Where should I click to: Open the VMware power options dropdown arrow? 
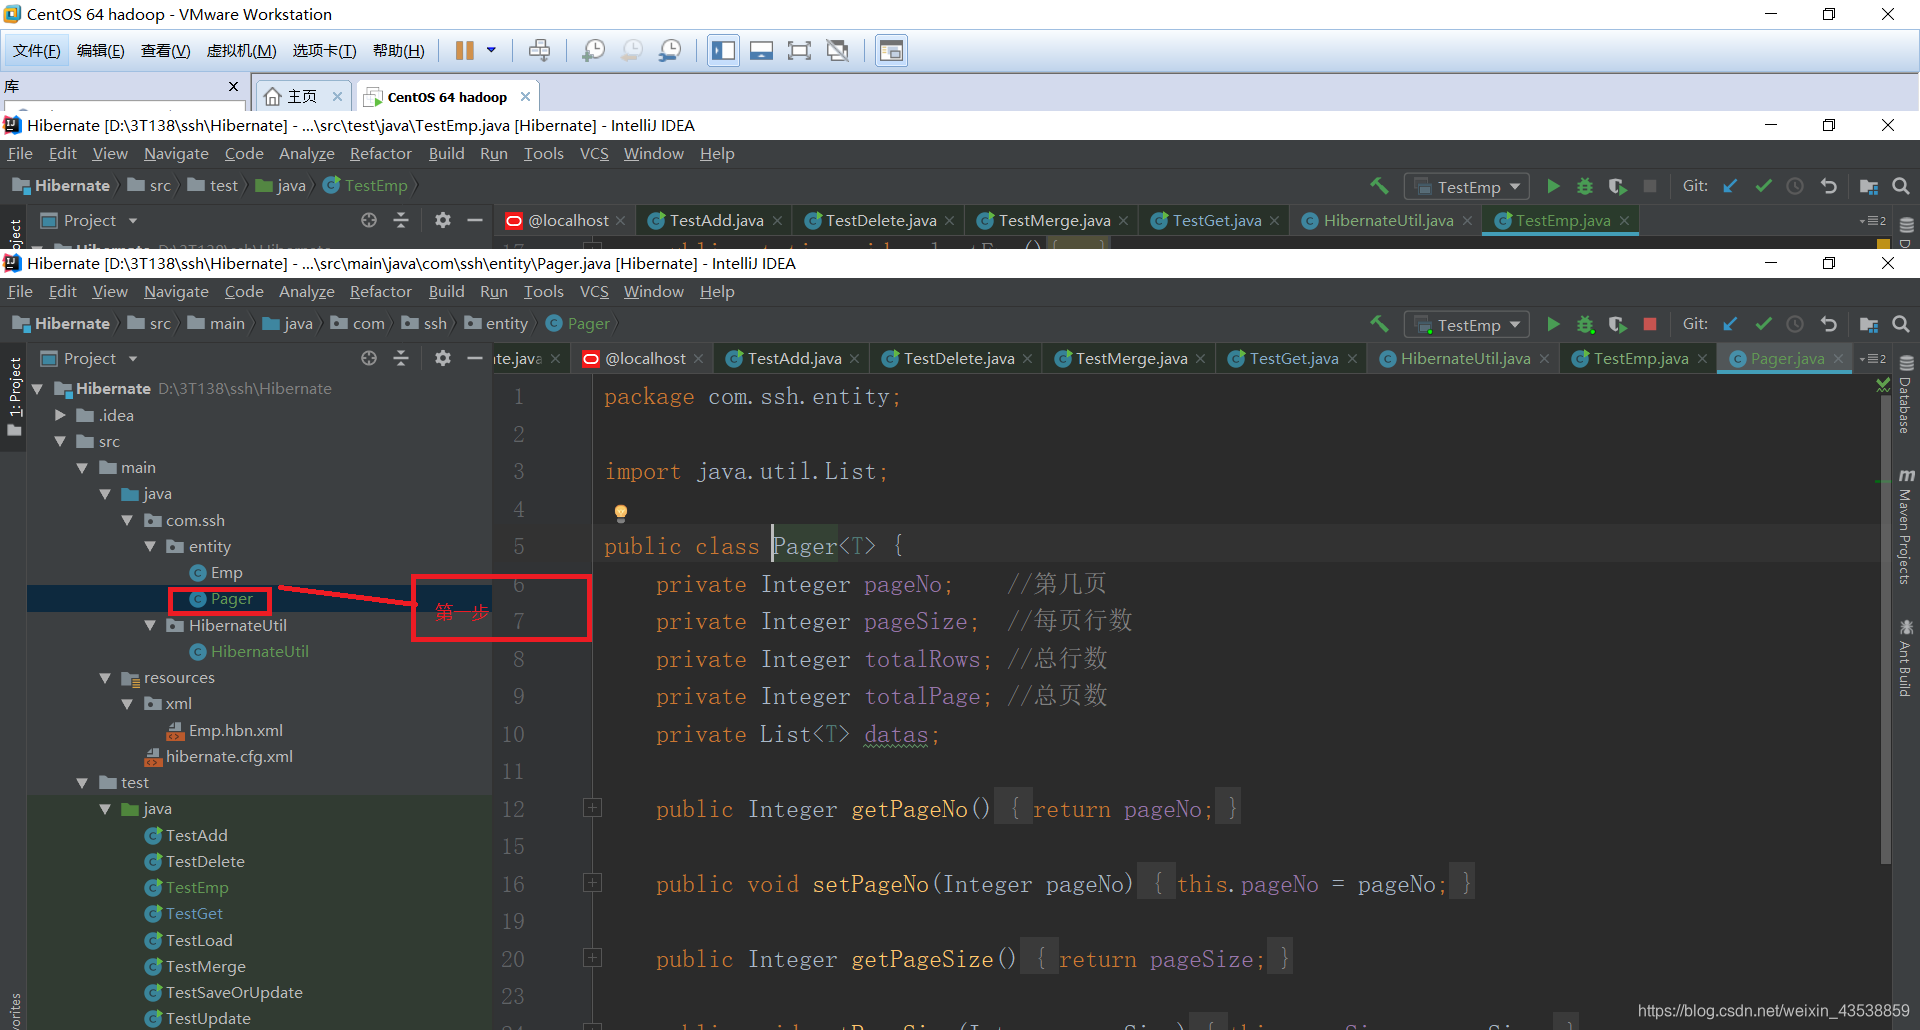click(491, 50)
